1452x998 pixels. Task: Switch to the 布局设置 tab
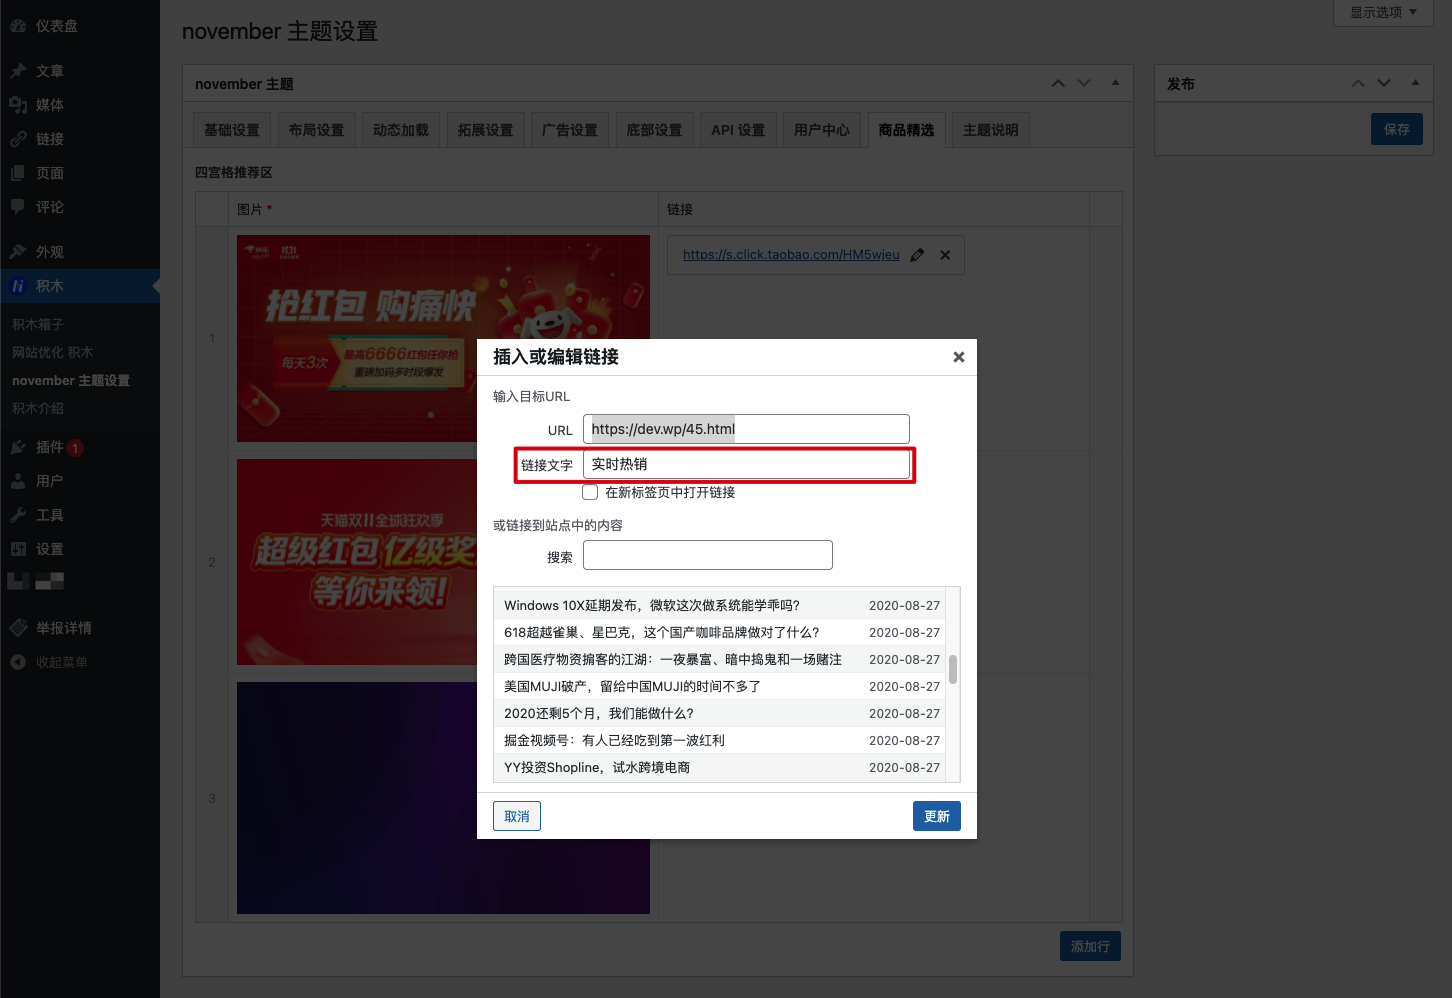[x=316, y=130]
